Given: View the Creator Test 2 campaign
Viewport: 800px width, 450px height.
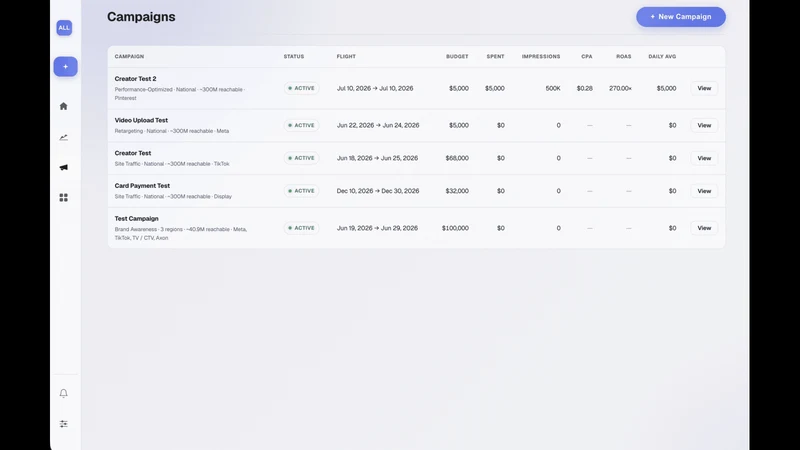Looking at the screenshot, I should click(x=704, y=88).
